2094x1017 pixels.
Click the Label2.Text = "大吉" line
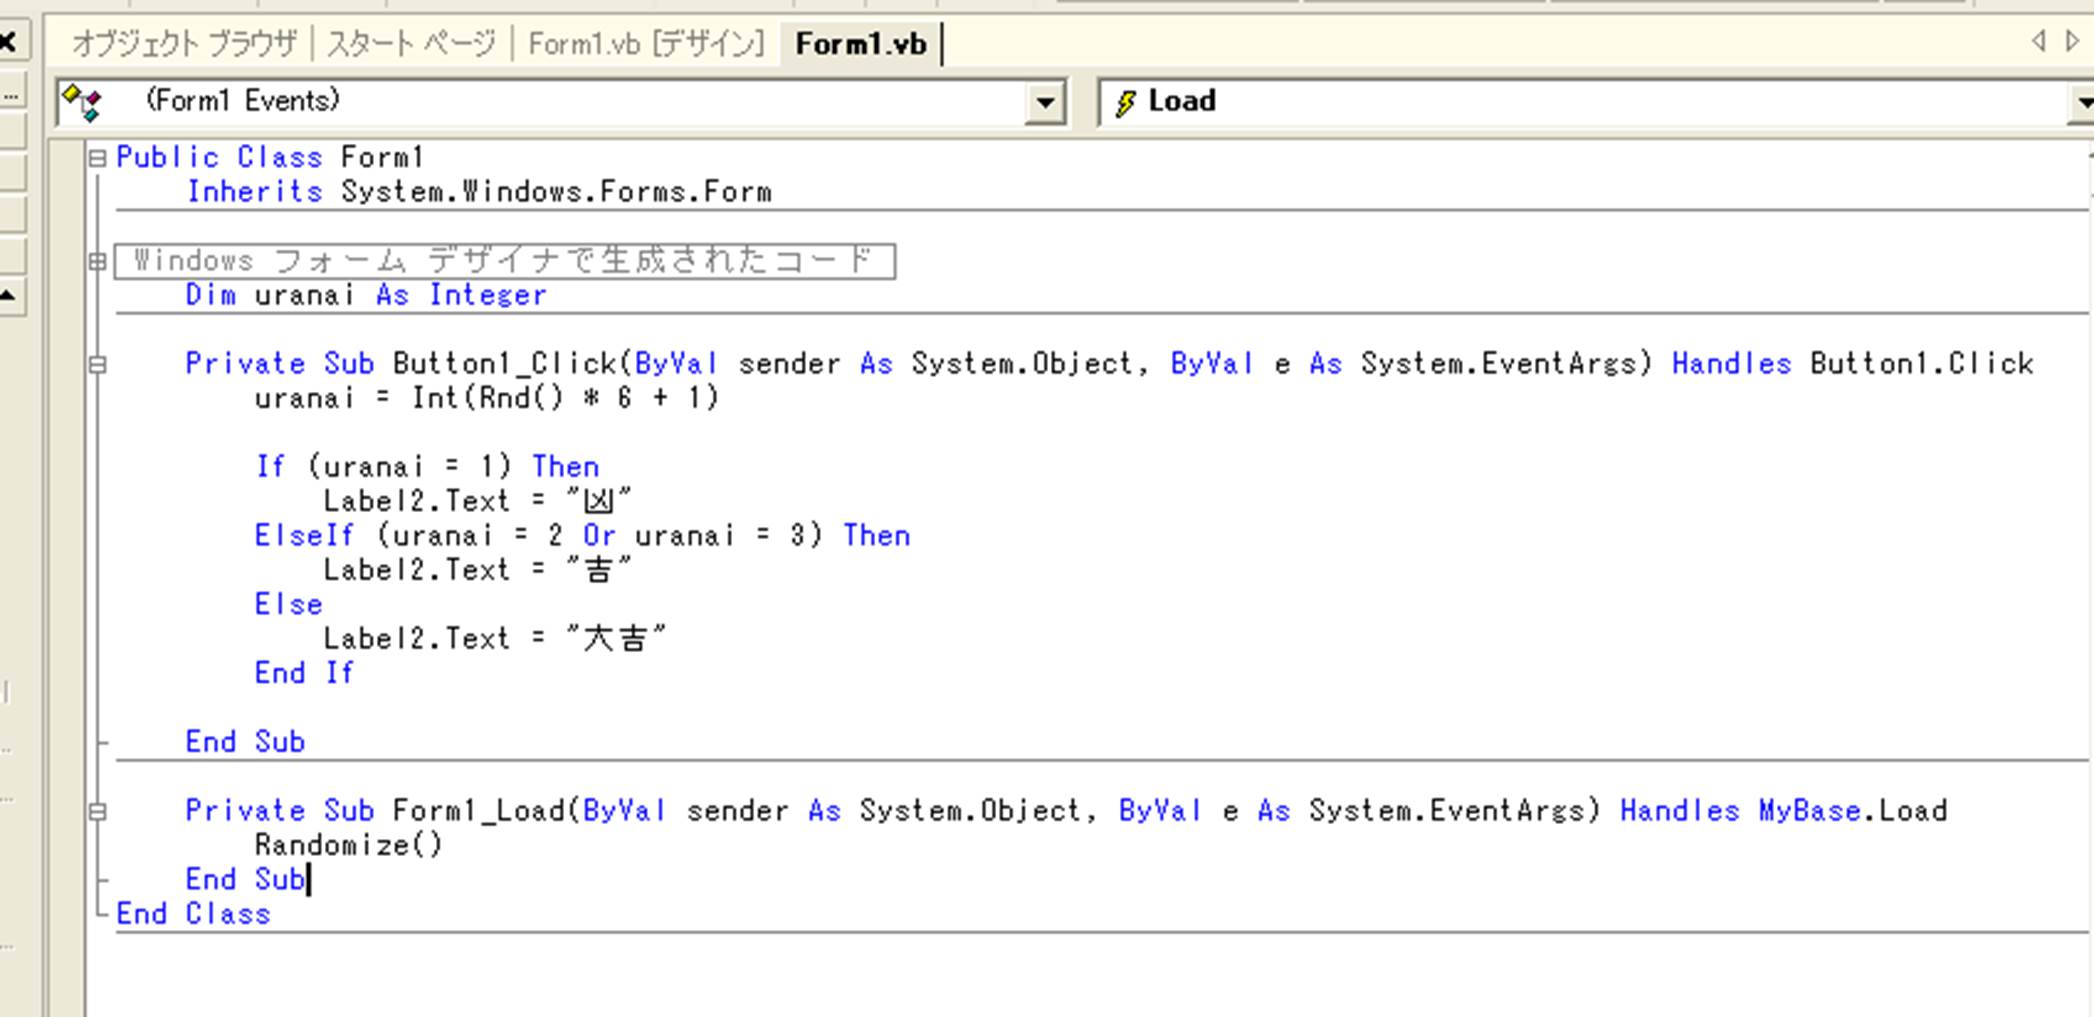click(494, 639)
